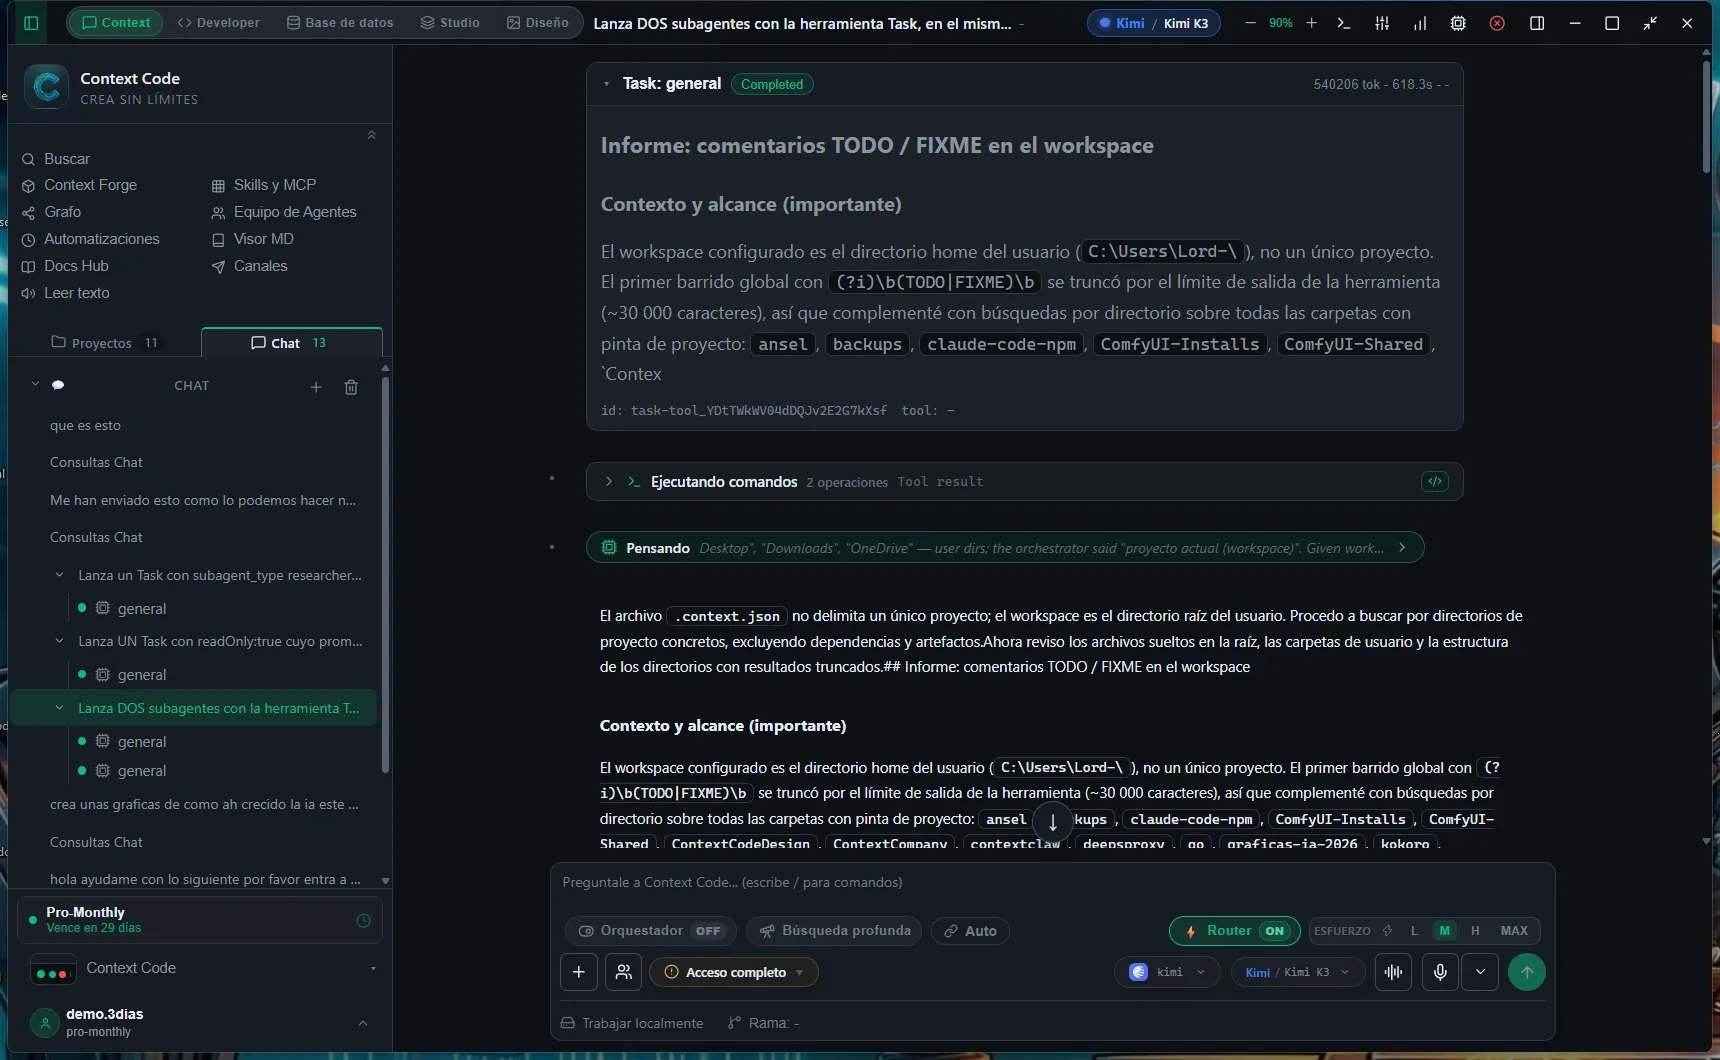Viewport: 1720px width, 1060px height.
Task: Zoom out with the minus icon
Action: point(1250,23)
